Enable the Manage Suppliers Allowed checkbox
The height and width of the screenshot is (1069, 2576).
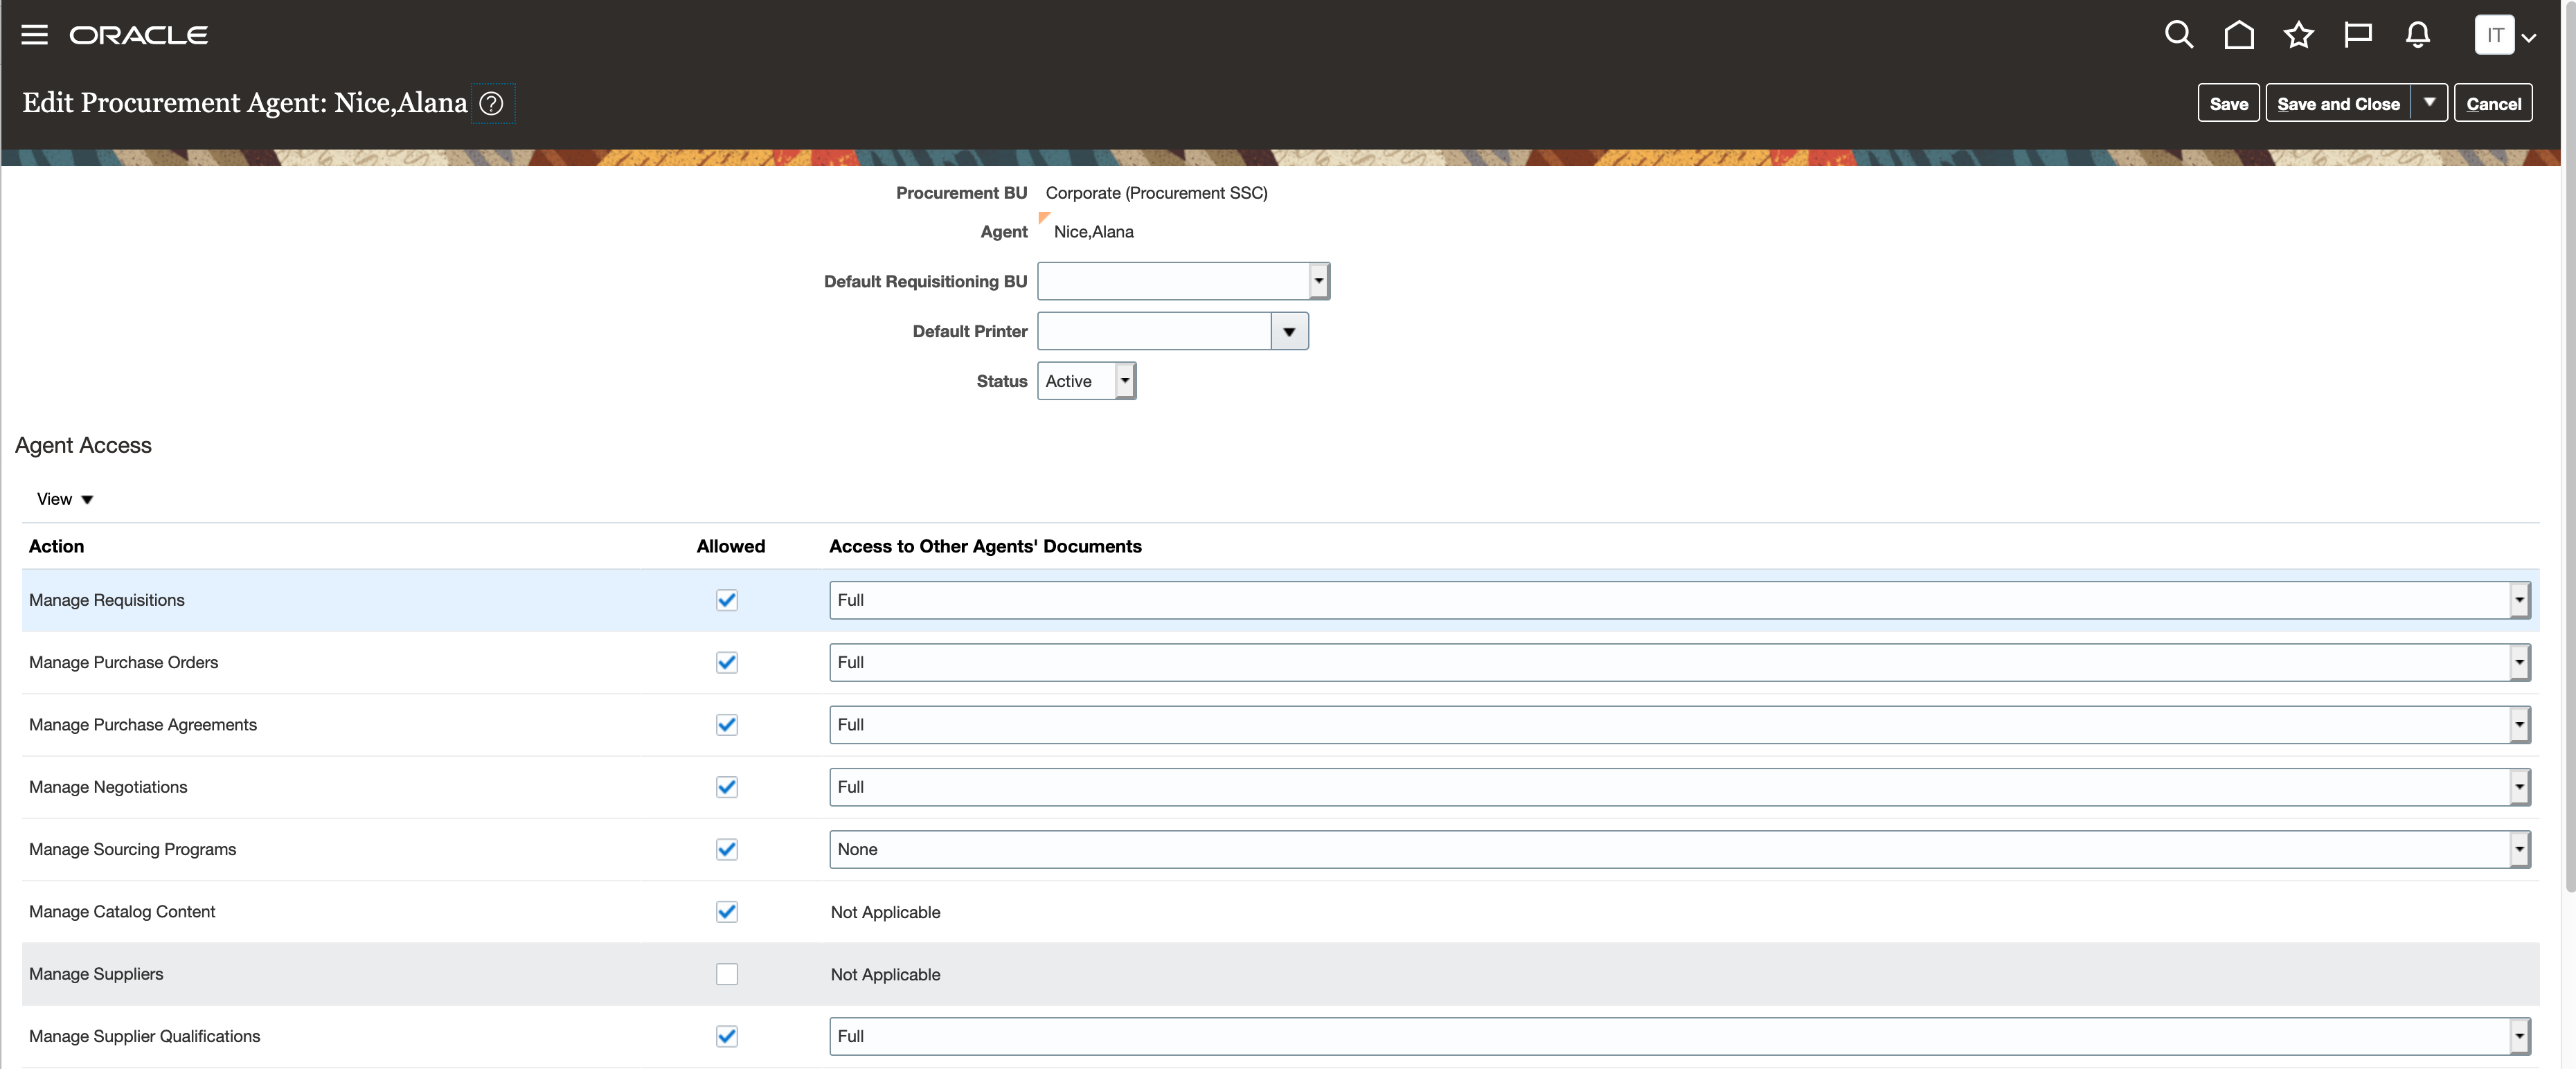pyautogui.click(x=727, y=974)
